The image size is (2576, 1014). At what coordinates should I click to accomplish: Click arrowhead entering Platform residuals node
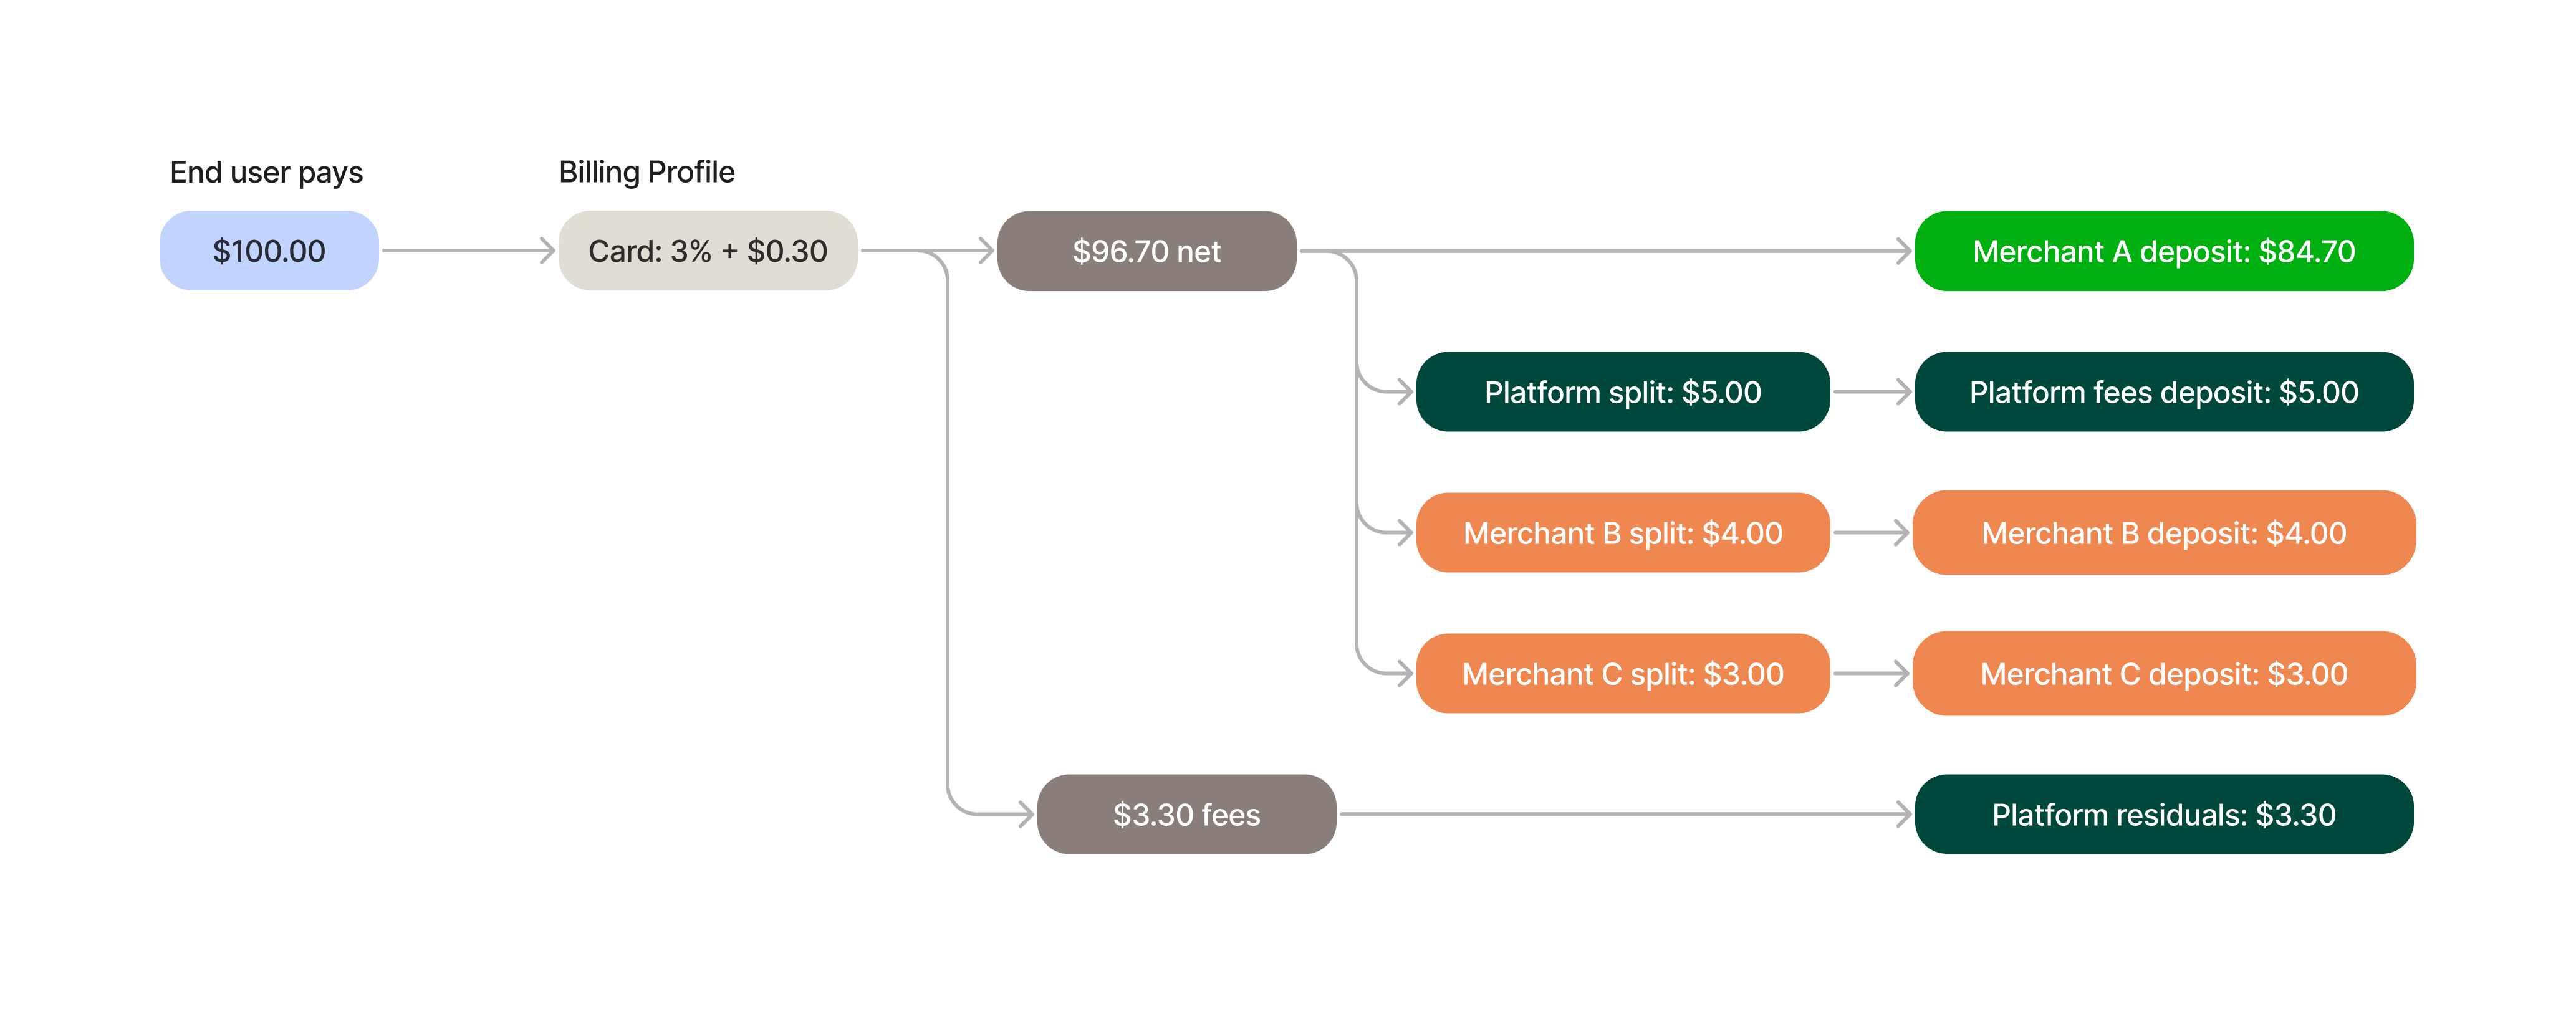point(1903,814)
